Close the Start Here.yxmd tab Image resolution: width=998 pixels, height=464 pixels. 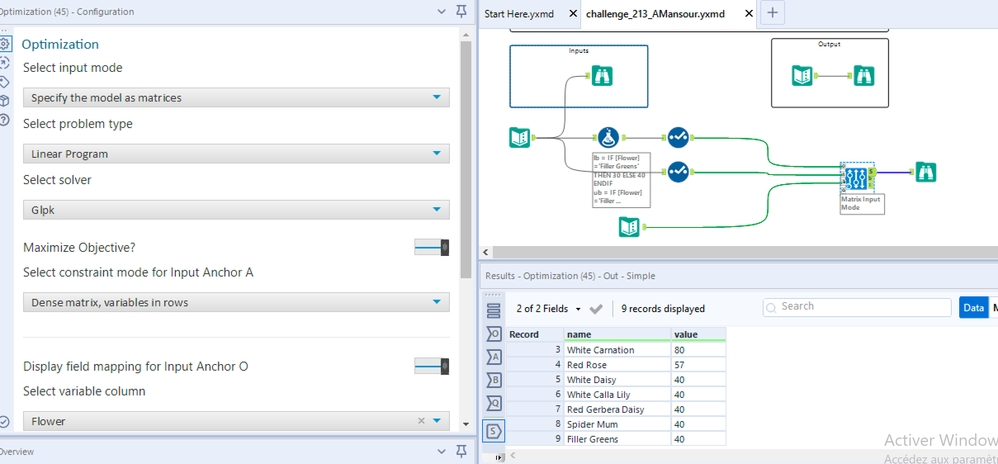[572, 13]
